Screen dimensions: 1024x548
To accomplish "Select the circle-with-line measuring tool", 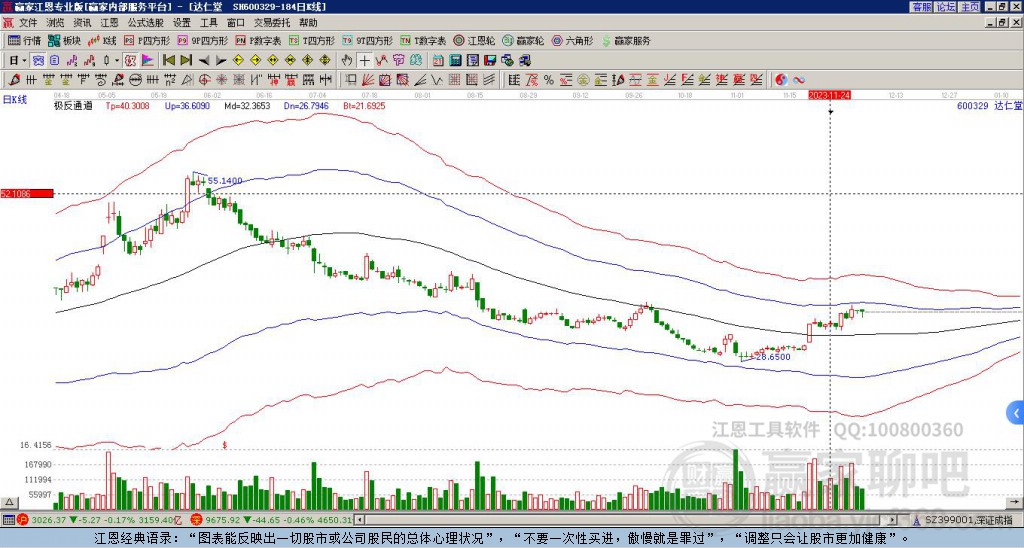I will (135, 80).
